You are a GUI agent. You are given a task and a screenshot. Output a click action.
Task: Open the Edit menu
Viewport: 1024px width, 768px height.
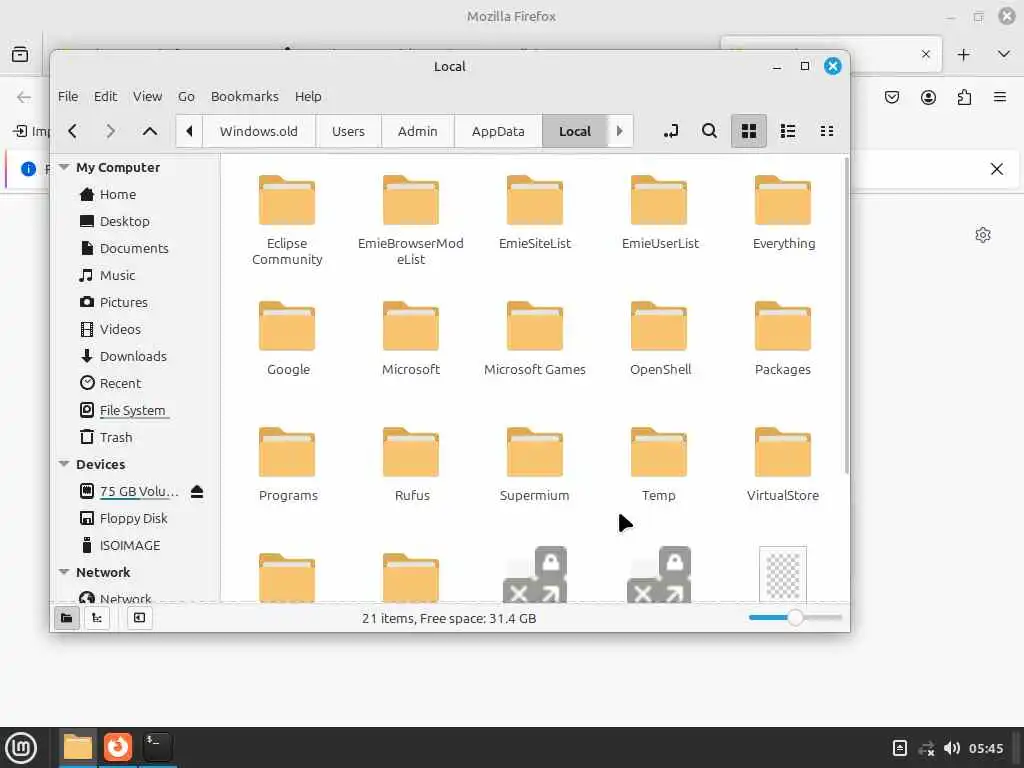(x=105, y=97)
